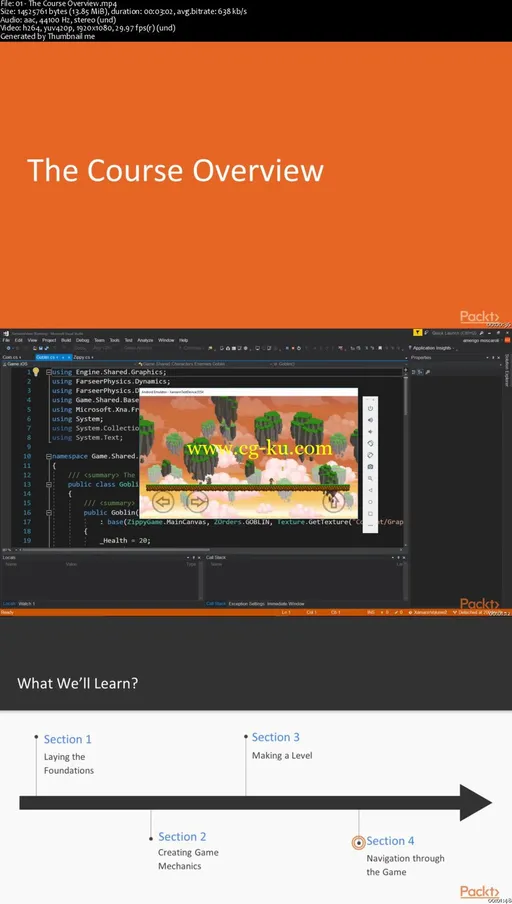Open the Analyze menu

[145, 340]
